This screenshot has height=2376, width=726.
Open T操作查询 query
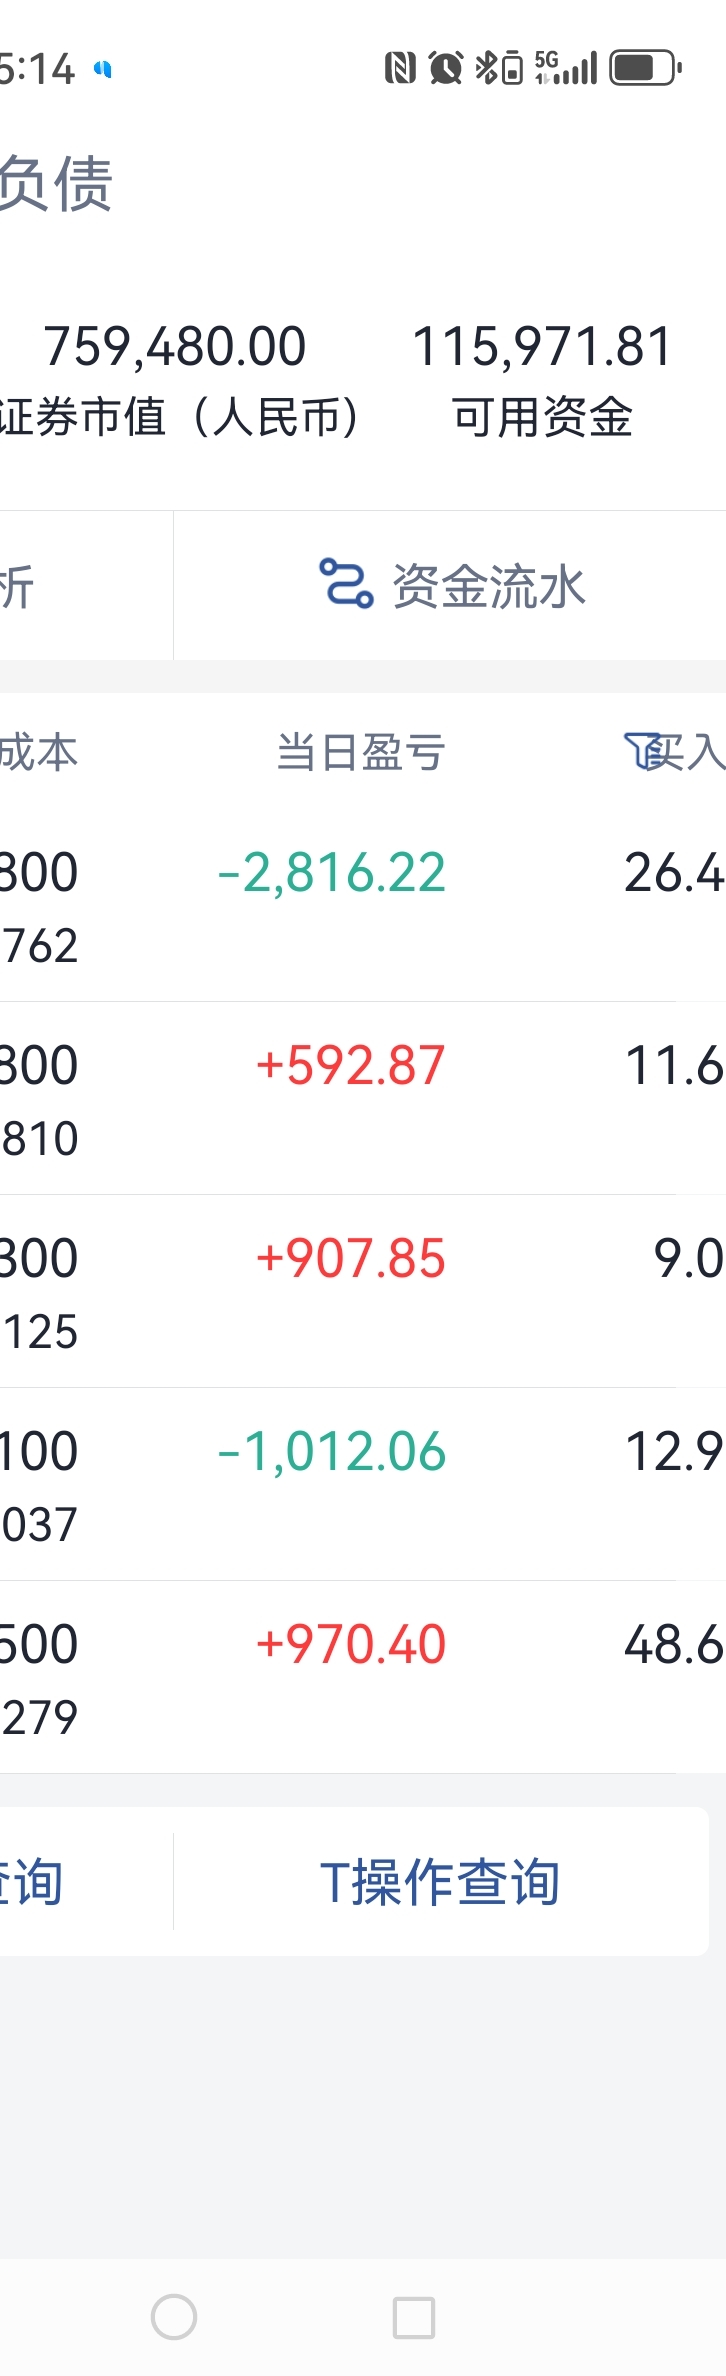pyautogui.click(x=440, y=1882)
